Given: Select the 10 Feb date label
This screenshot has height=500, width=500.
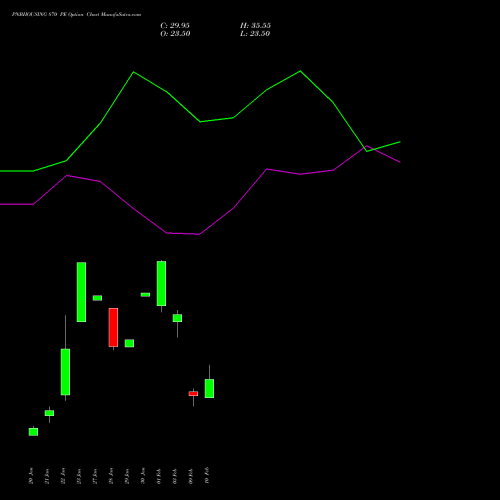Looking at the screenshot, I should point(207,476).
